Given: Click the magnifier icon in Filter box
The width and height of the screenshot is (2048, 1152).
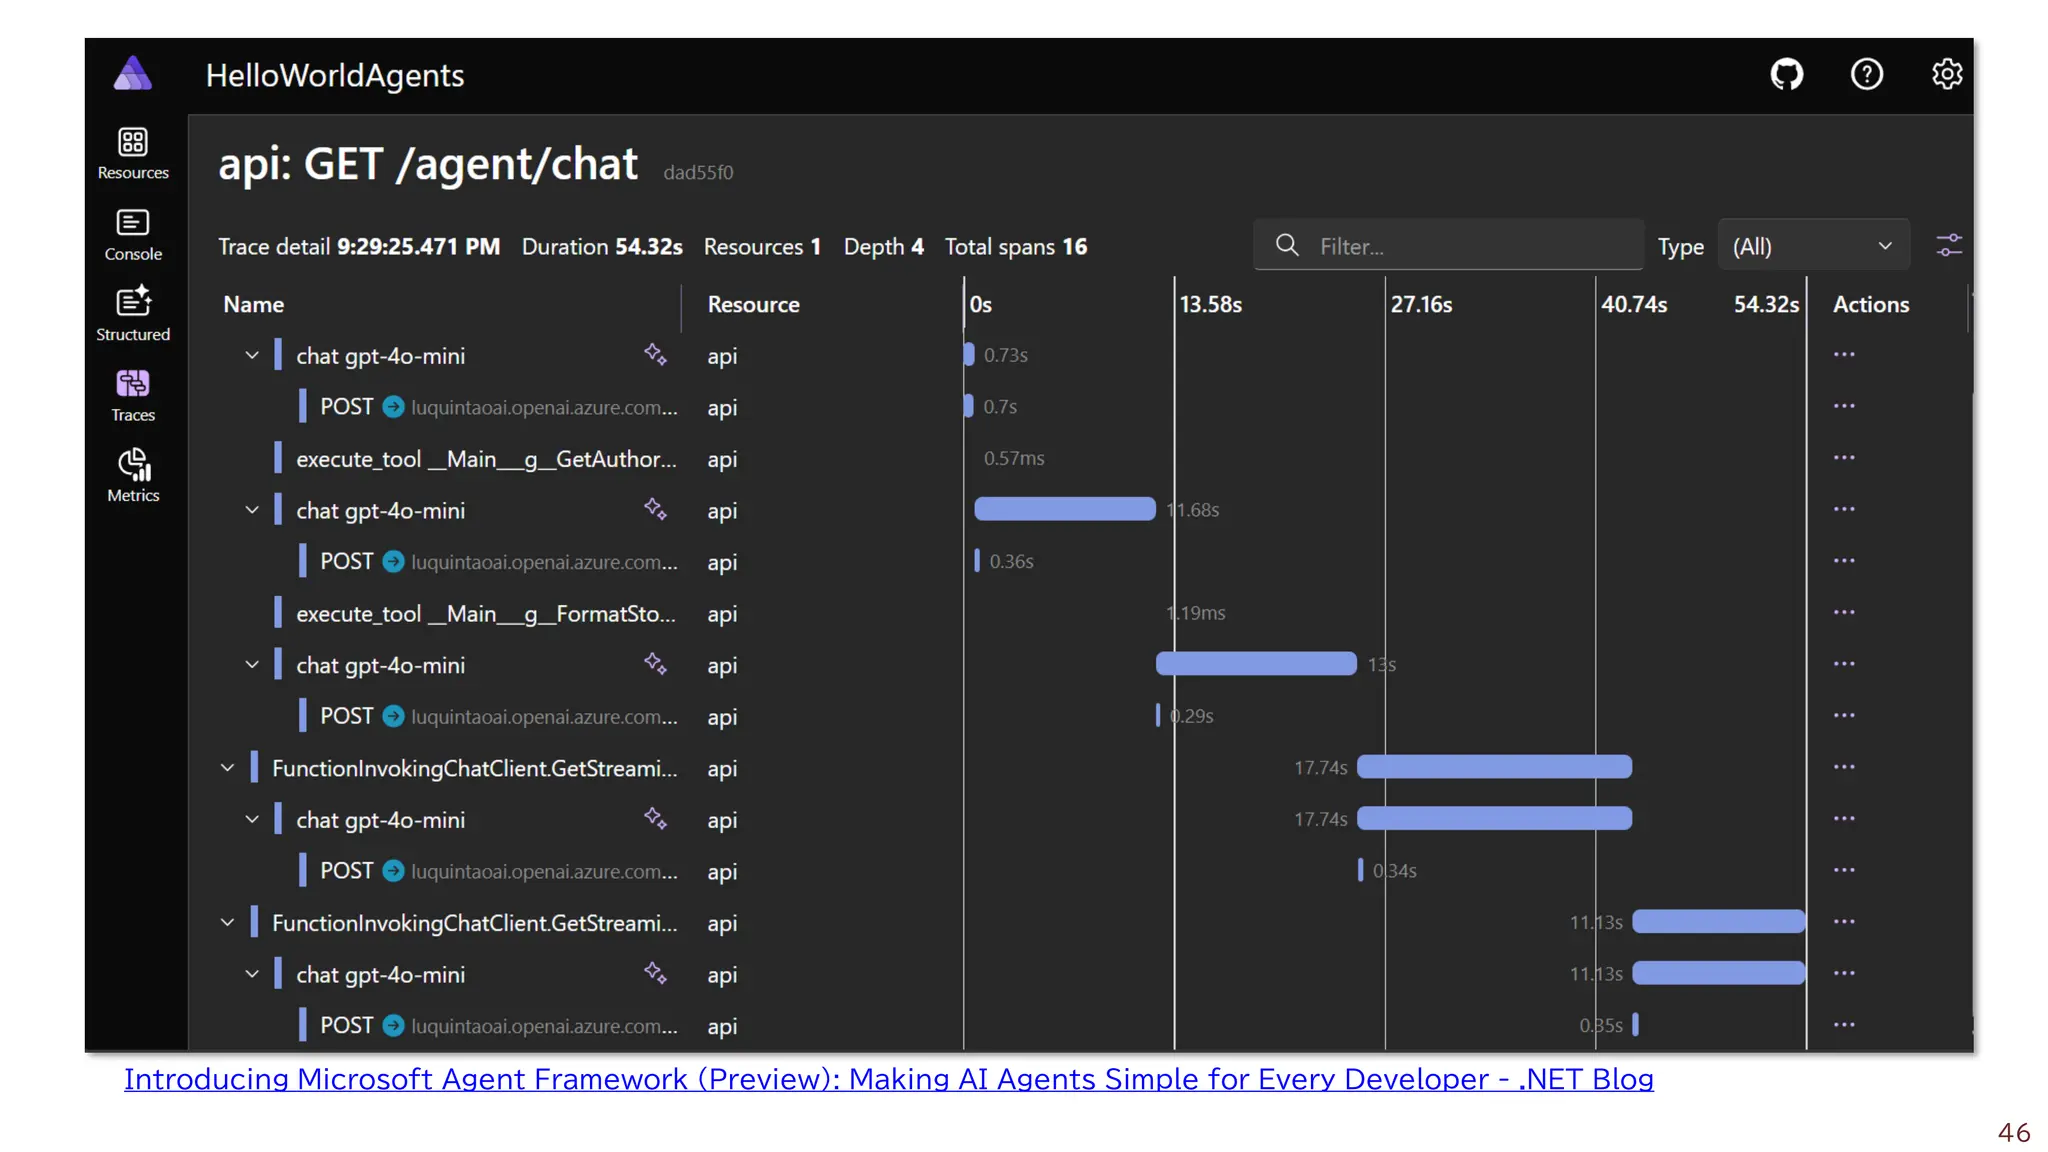Looking at the screenshot, I should pyautogui.click(x=1287, y=245).
